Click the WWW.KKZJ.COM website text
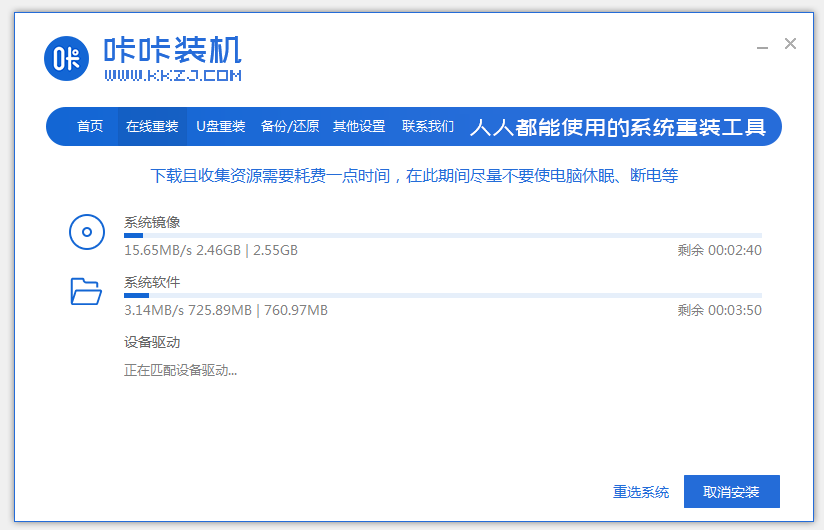The height and width of the screenshot is (530, 824). (x=172, y=75)
